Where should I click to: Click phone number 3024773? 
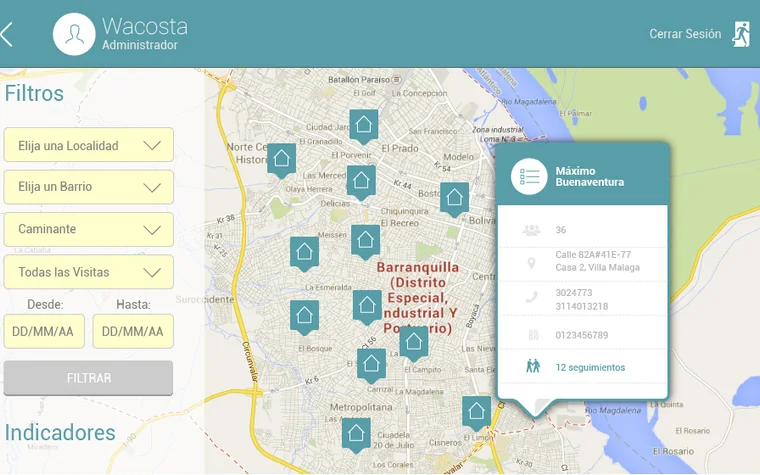(574, 293)
